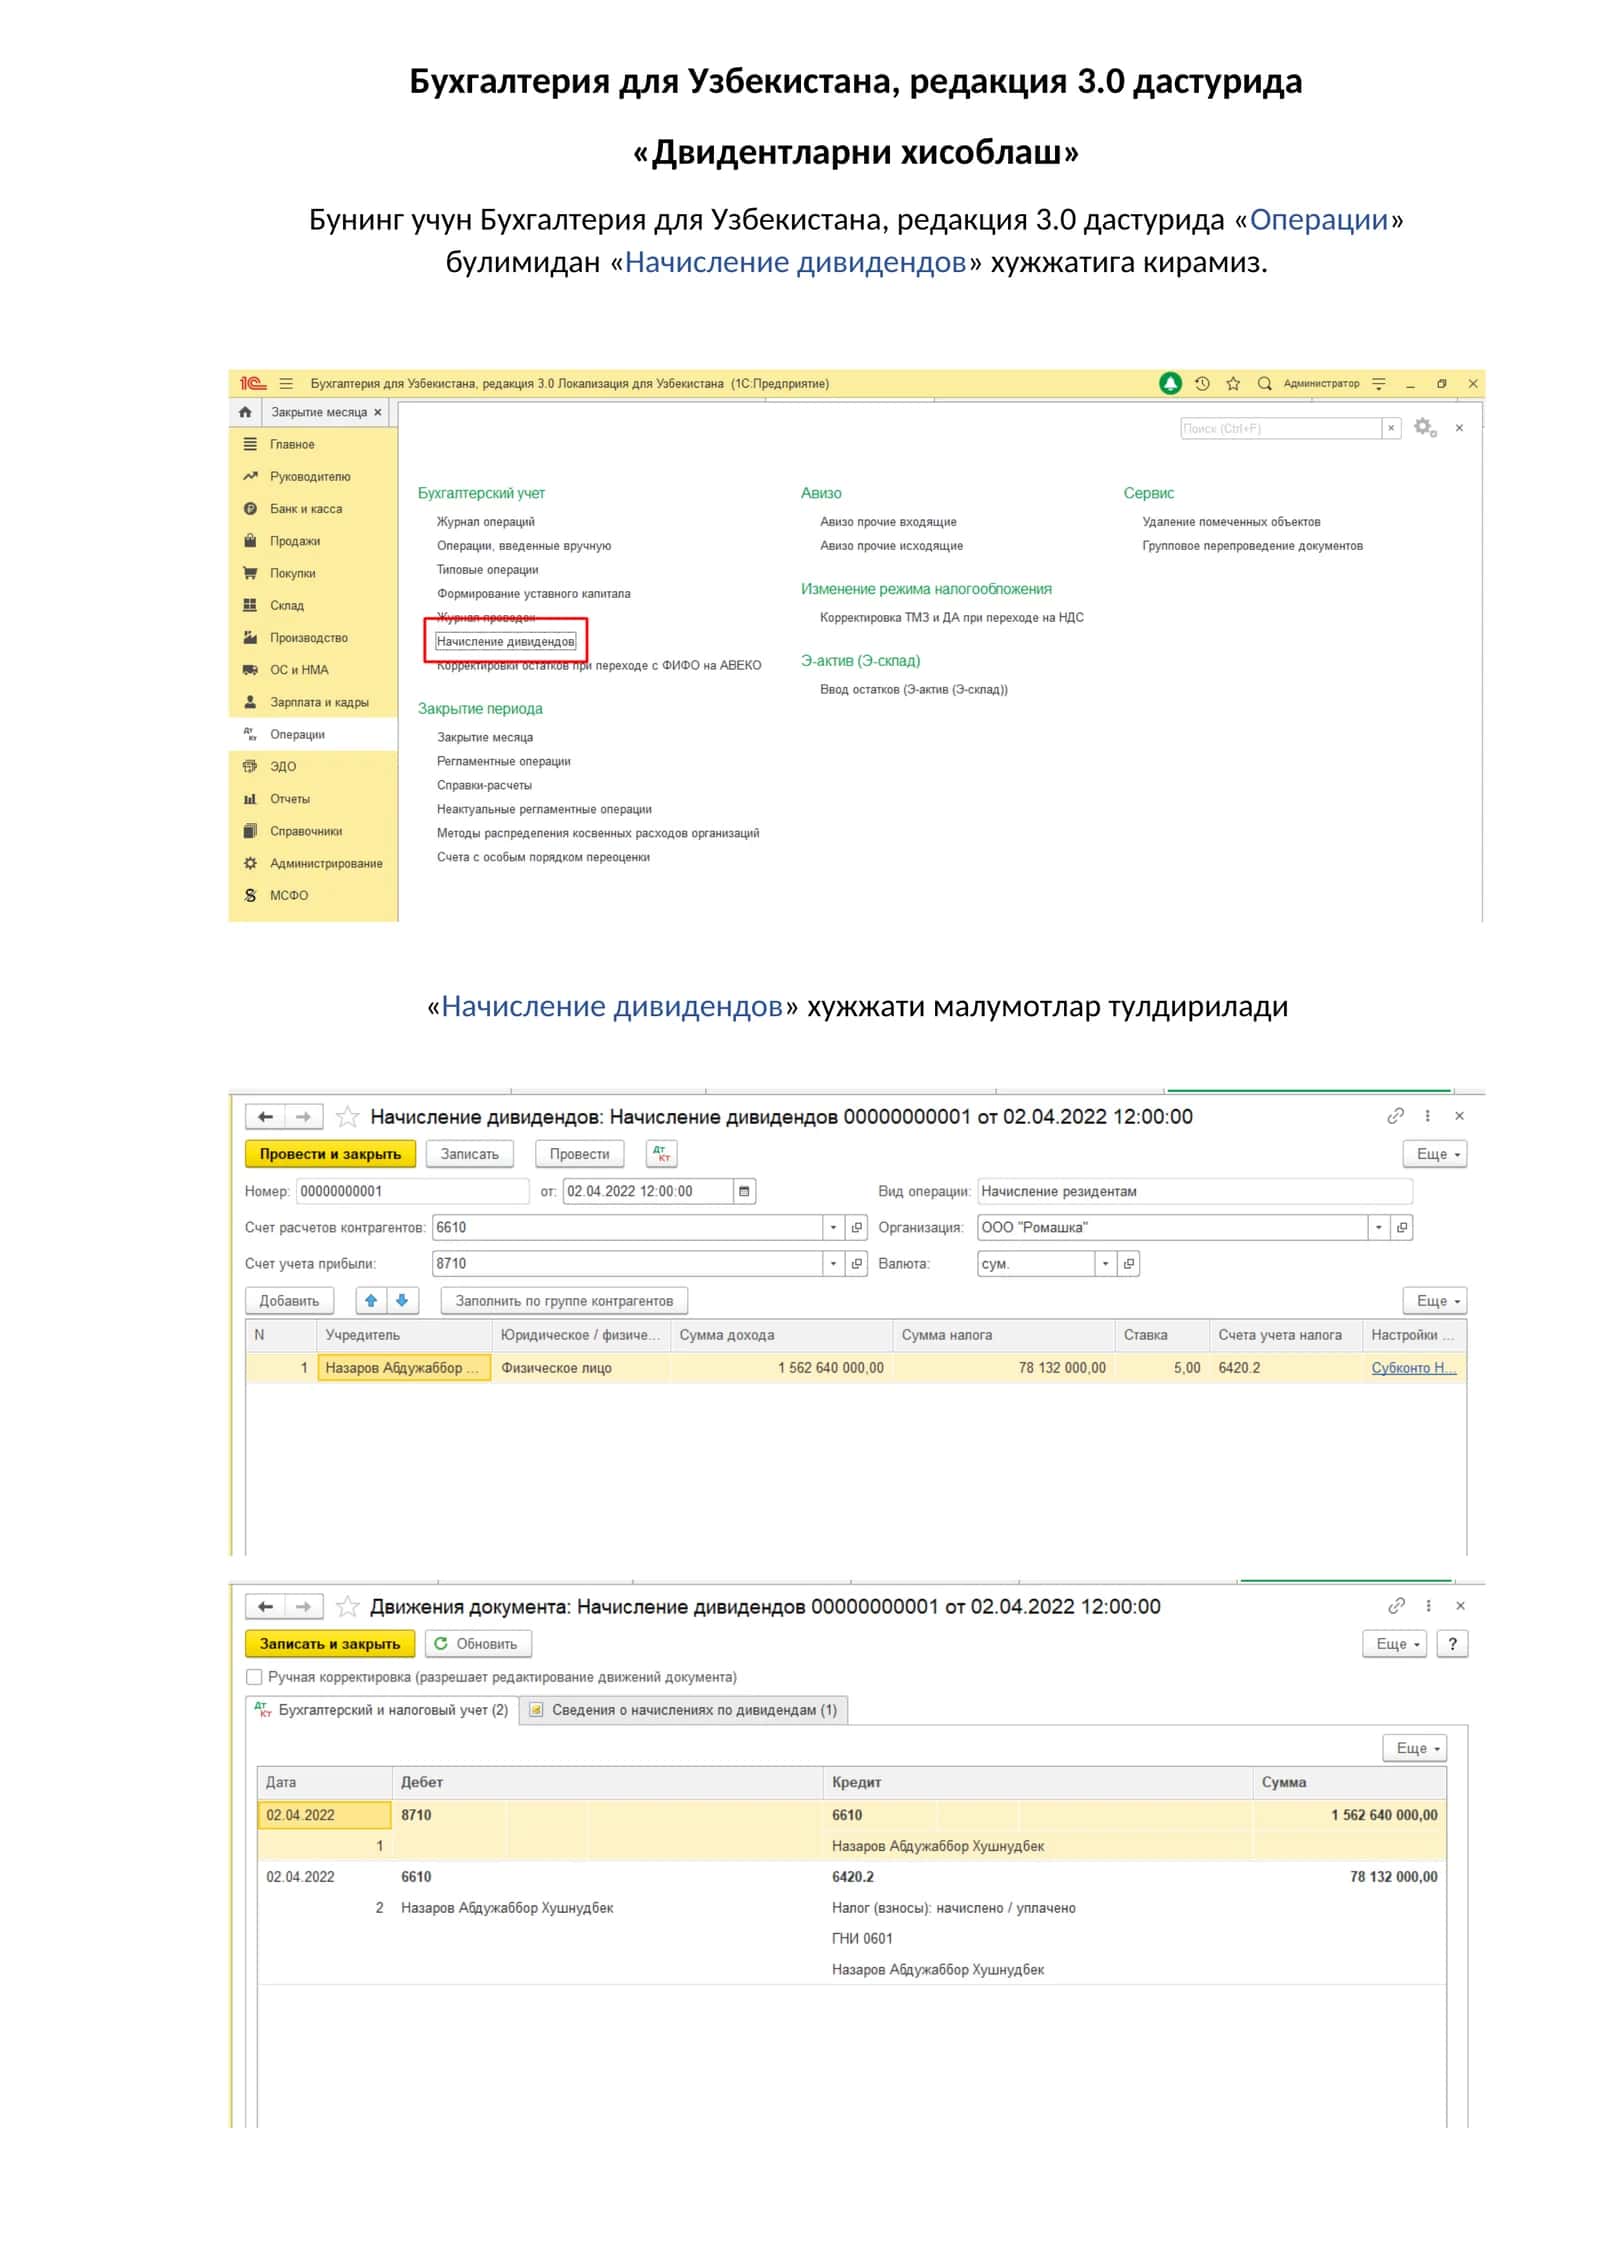Go forward in Начисление дивидендов document window

pos(303,1116)
